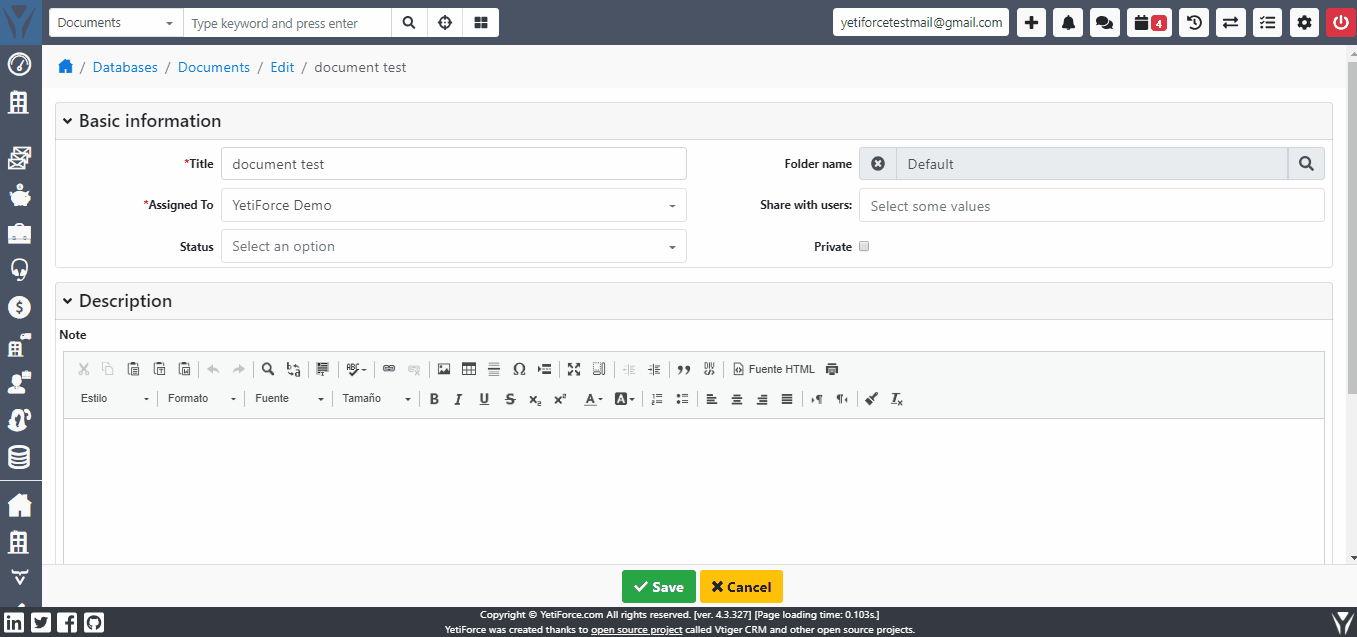Open the background color picker

624,399
